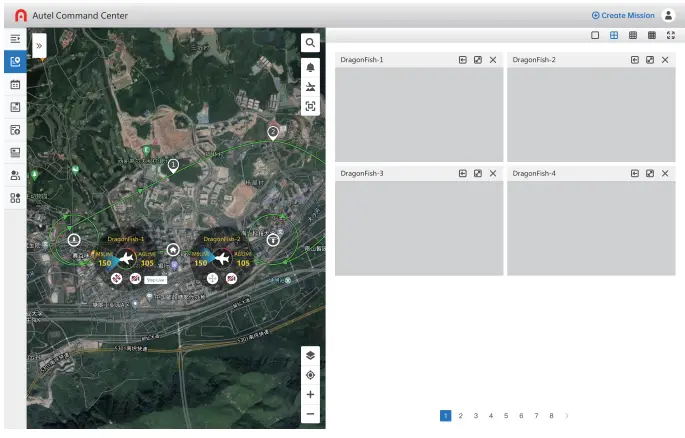The height and width of the screenshot is (438, 685).
Task: Open the user profile avatar
Action: (668, 15)
